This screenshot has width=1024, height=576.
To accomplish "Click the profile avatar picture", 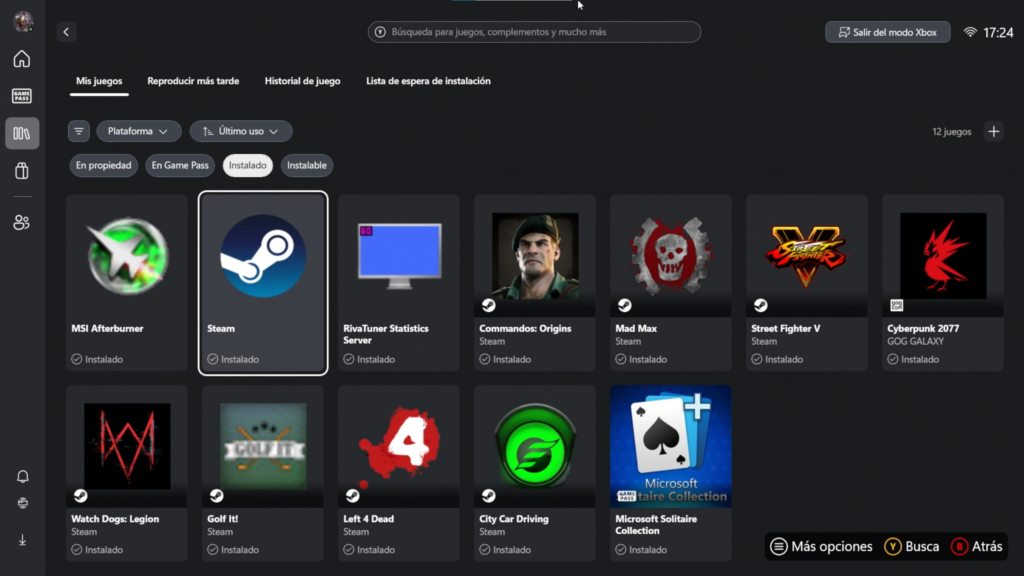I will [24, 21].
